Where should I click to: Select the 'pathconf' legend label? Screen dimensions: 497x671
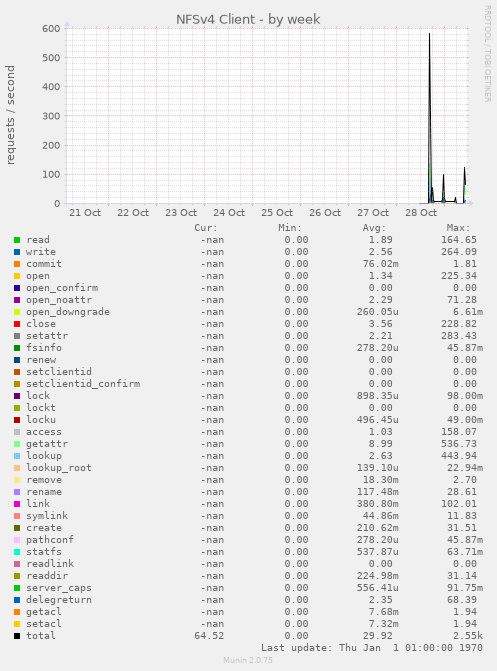tap(50, 540)
